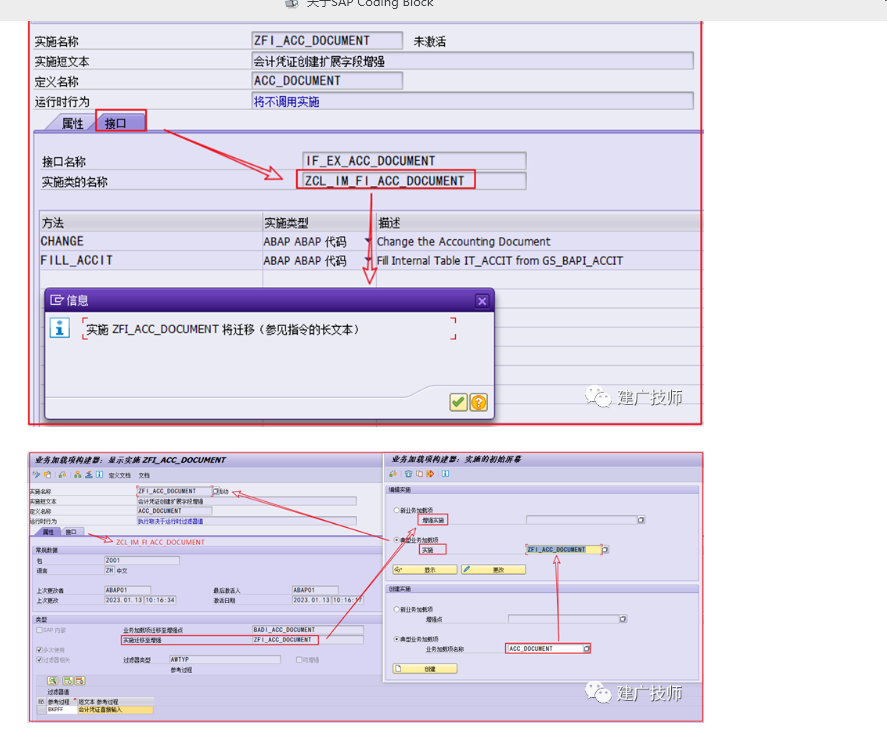
Task: Open value help for 业务加载项名称 ACC_DOCUMENT field
Action: [587, 649]
